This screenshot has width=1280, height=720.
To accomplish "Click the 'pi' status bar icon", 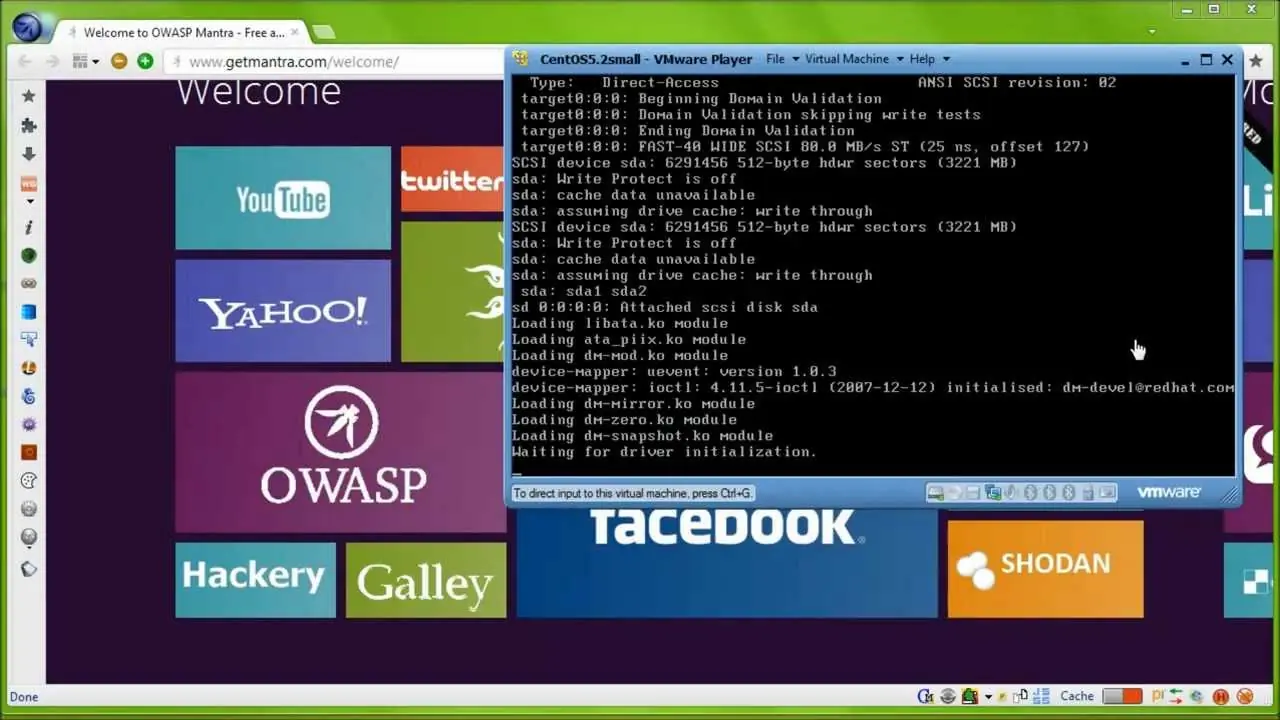I will pyautogui.click(x=1158, y=696).
